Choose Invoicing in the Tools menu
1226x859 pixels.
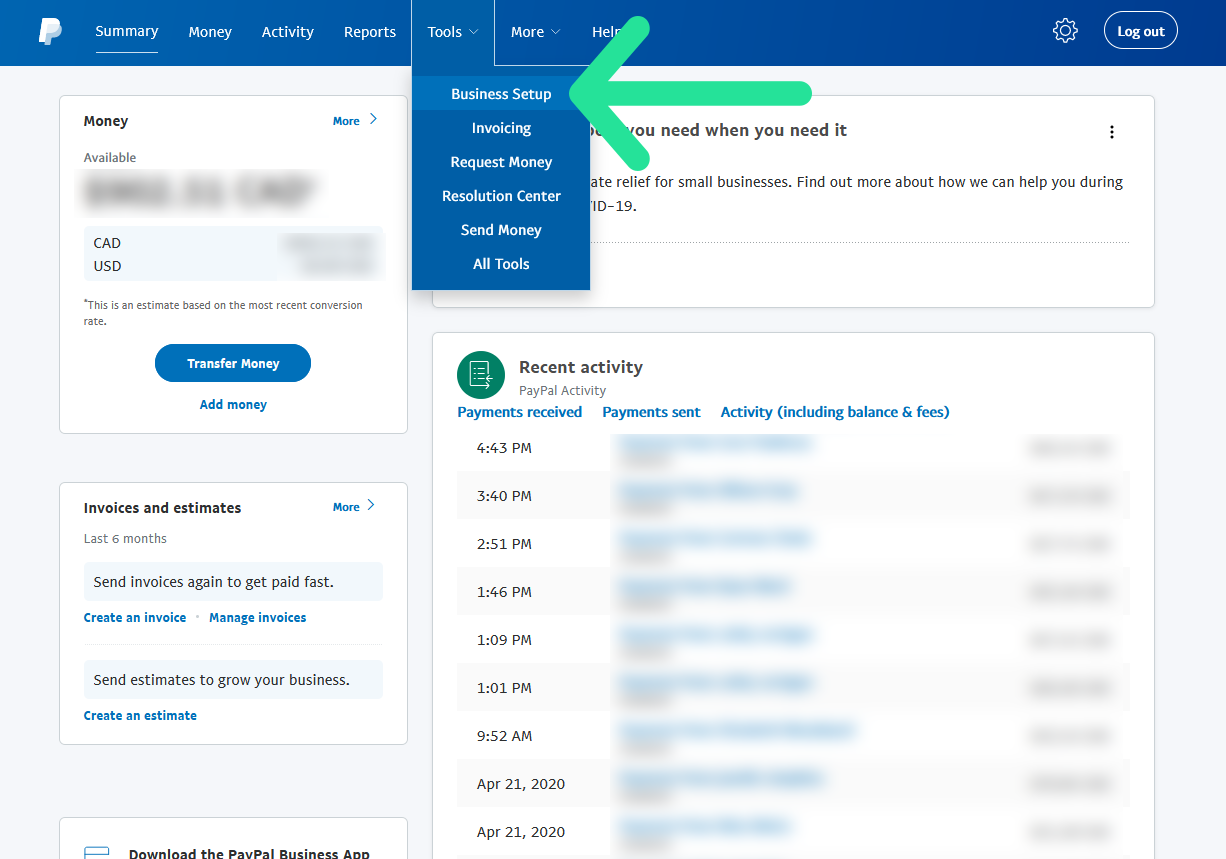click(501, 128)
